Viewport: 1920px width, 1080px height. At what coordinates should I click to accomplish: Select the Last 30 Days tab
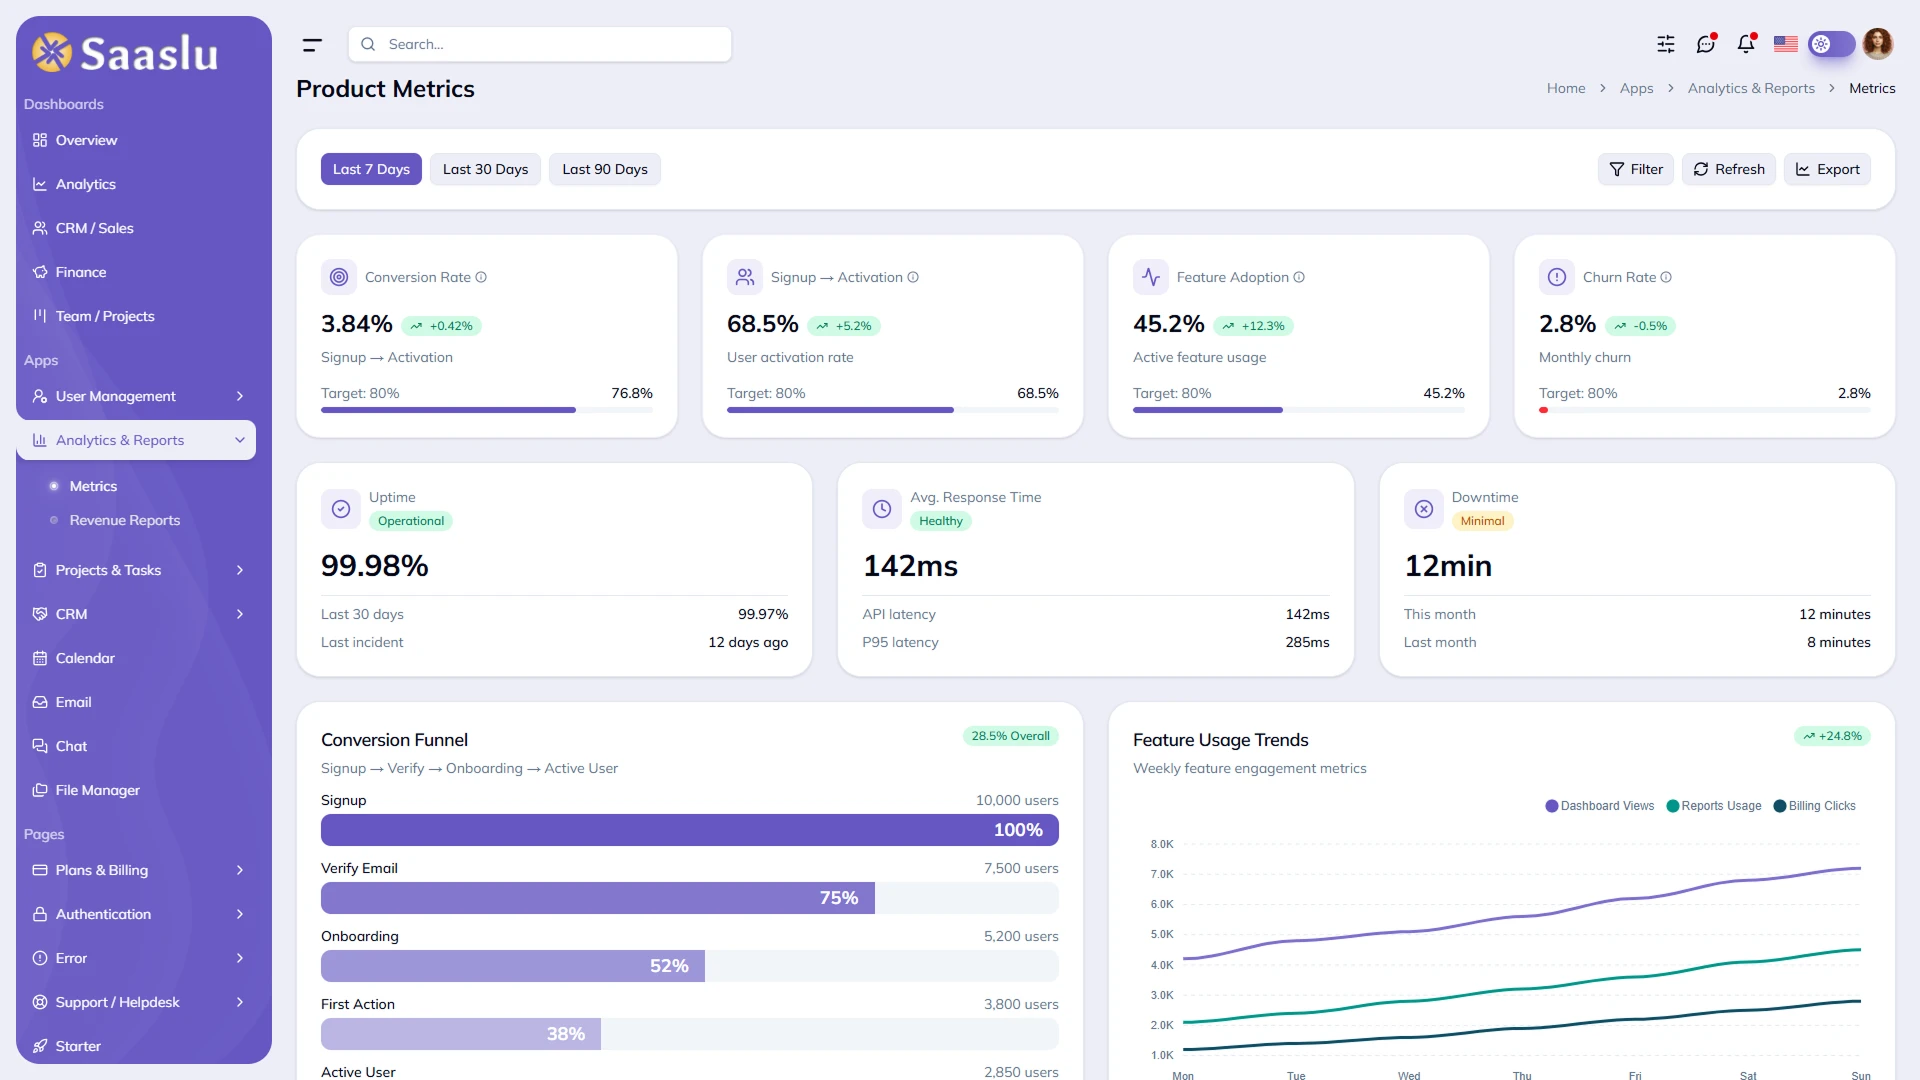[485, 169]
